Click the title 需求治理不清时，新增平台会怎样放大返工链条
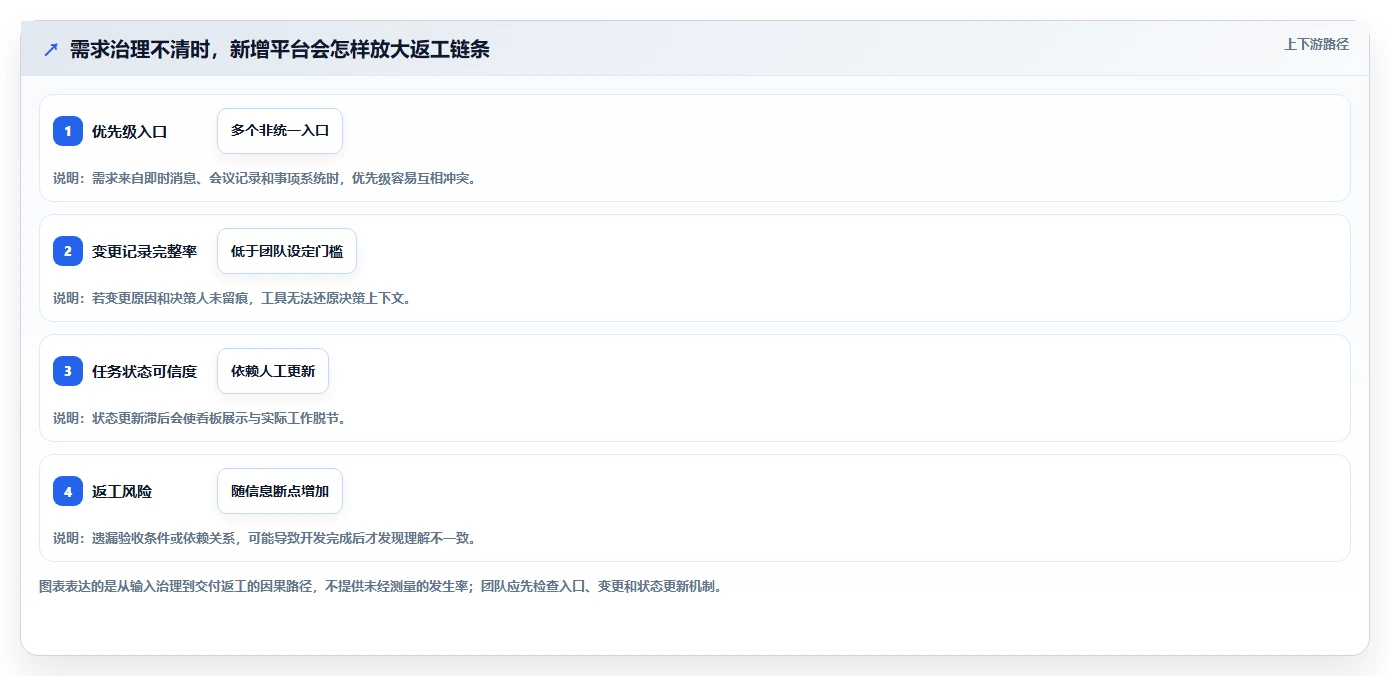Image resolution: width=1390 pixels, height=676 pixels. click(x=280, y=50)
